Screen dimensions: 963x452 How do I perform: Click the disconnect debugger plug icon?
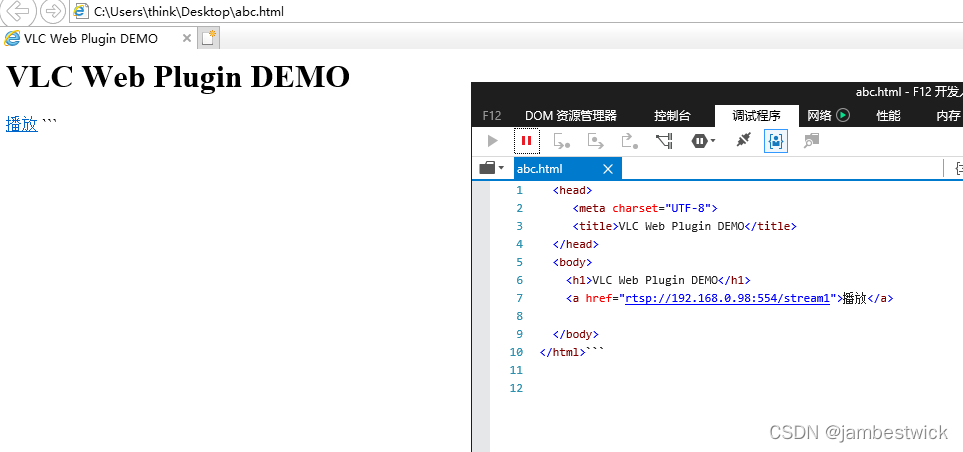point(743,141)
